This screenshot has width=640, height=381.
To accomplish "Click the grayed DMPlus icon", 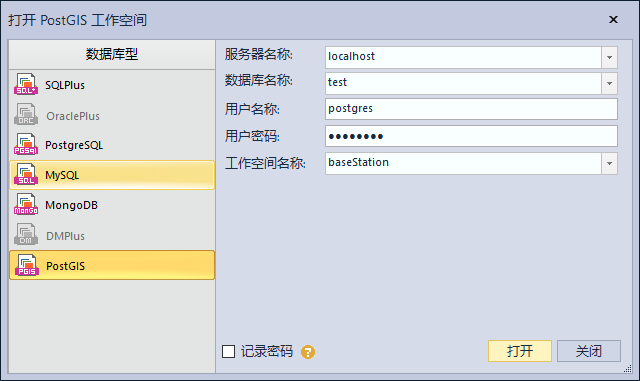I will pos(26,235).
